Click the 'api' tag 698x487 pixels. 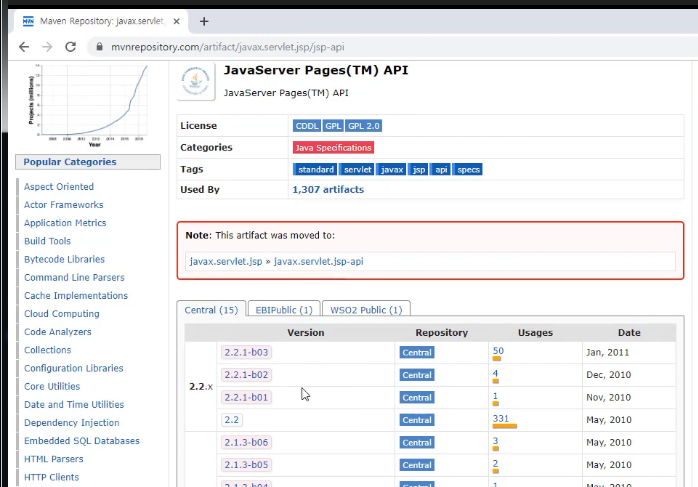[441, 170]
